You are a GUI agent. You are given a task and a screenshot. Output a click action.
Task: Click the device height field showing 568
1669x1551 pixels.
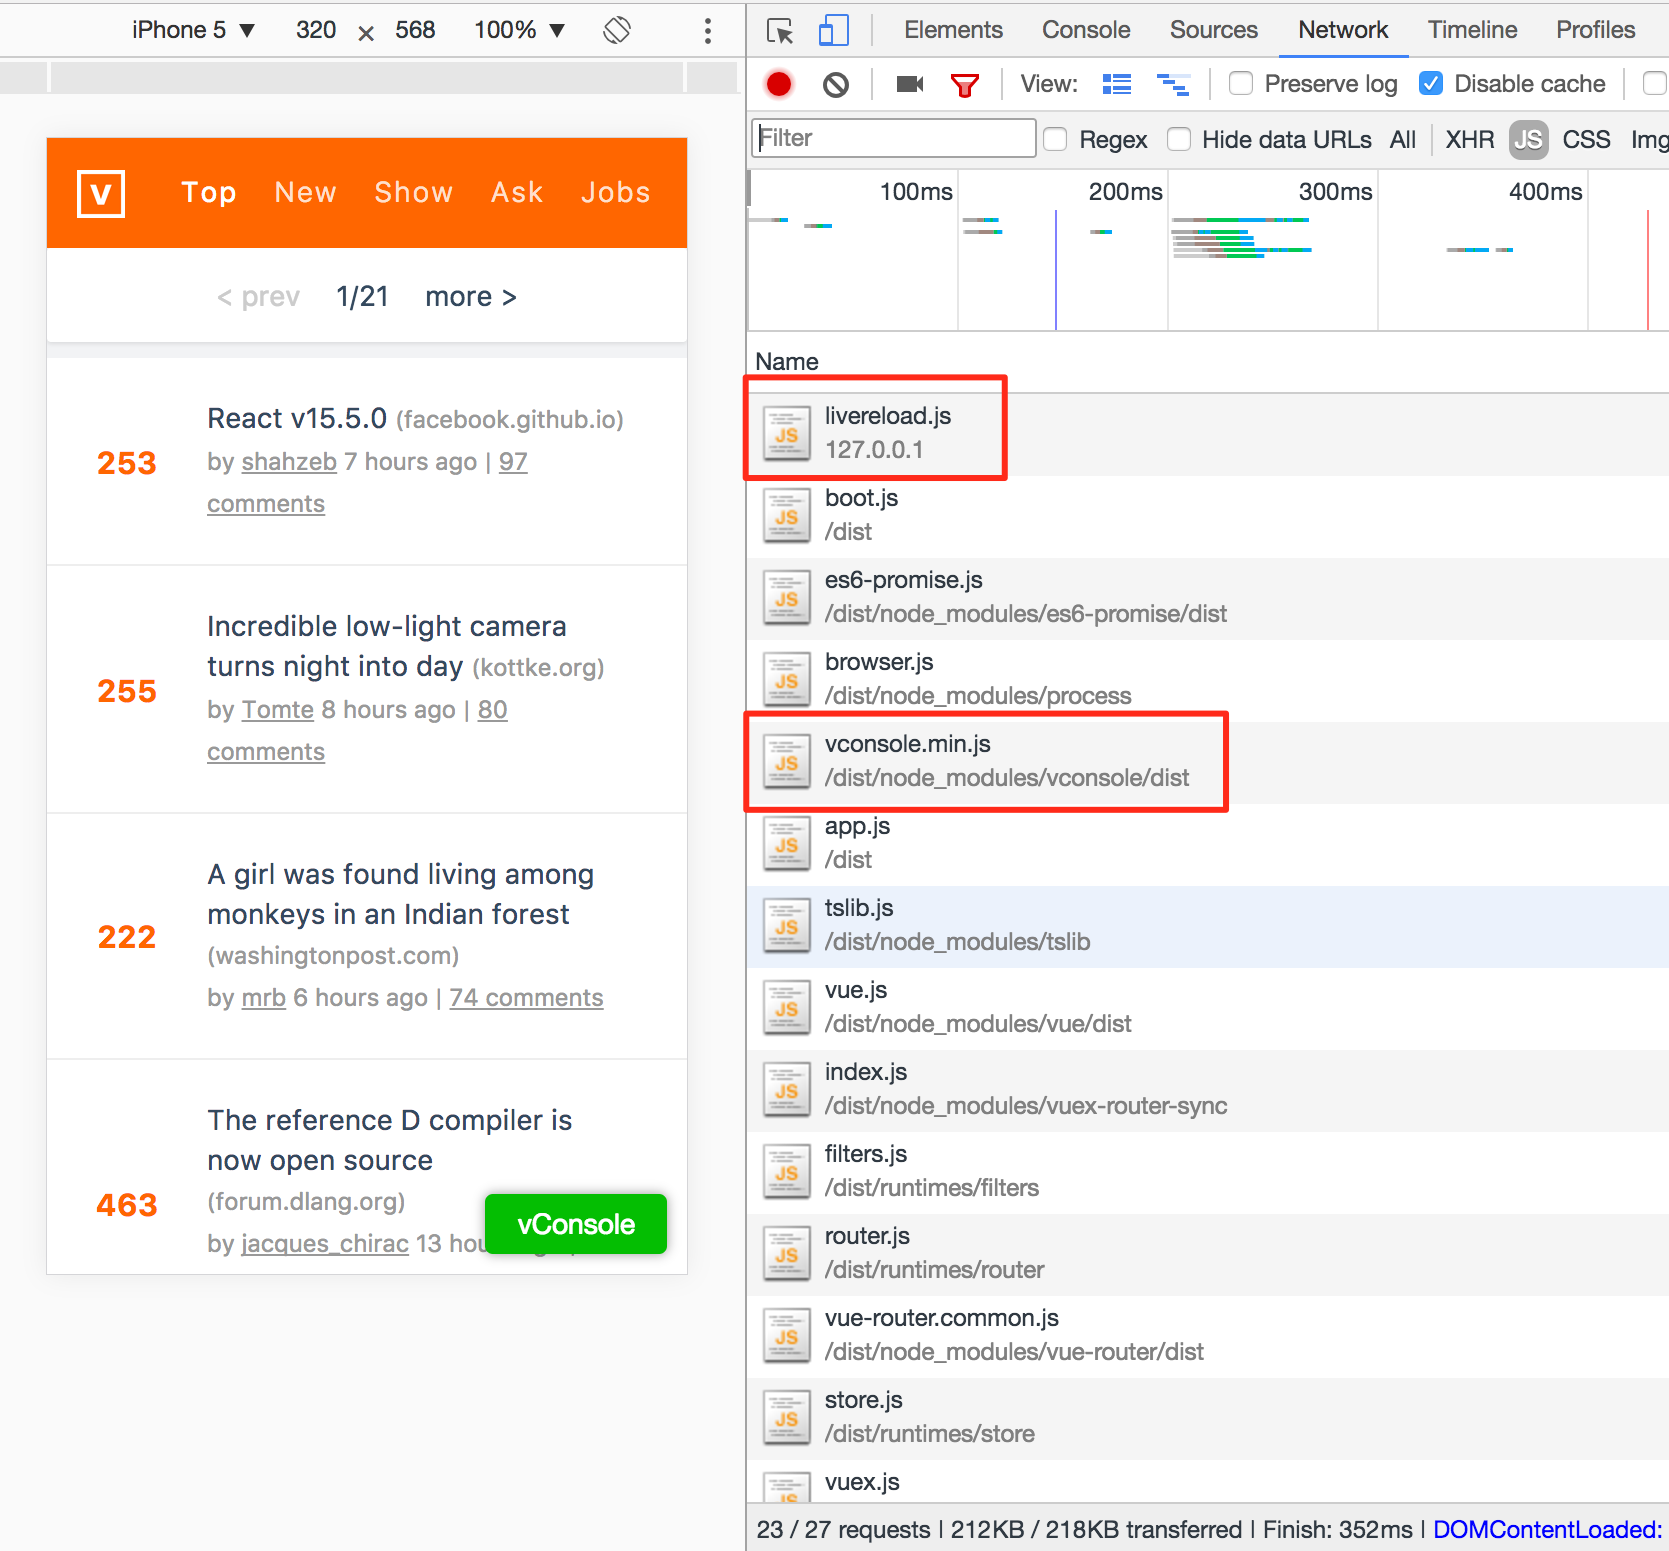click(x=415, y=30)
